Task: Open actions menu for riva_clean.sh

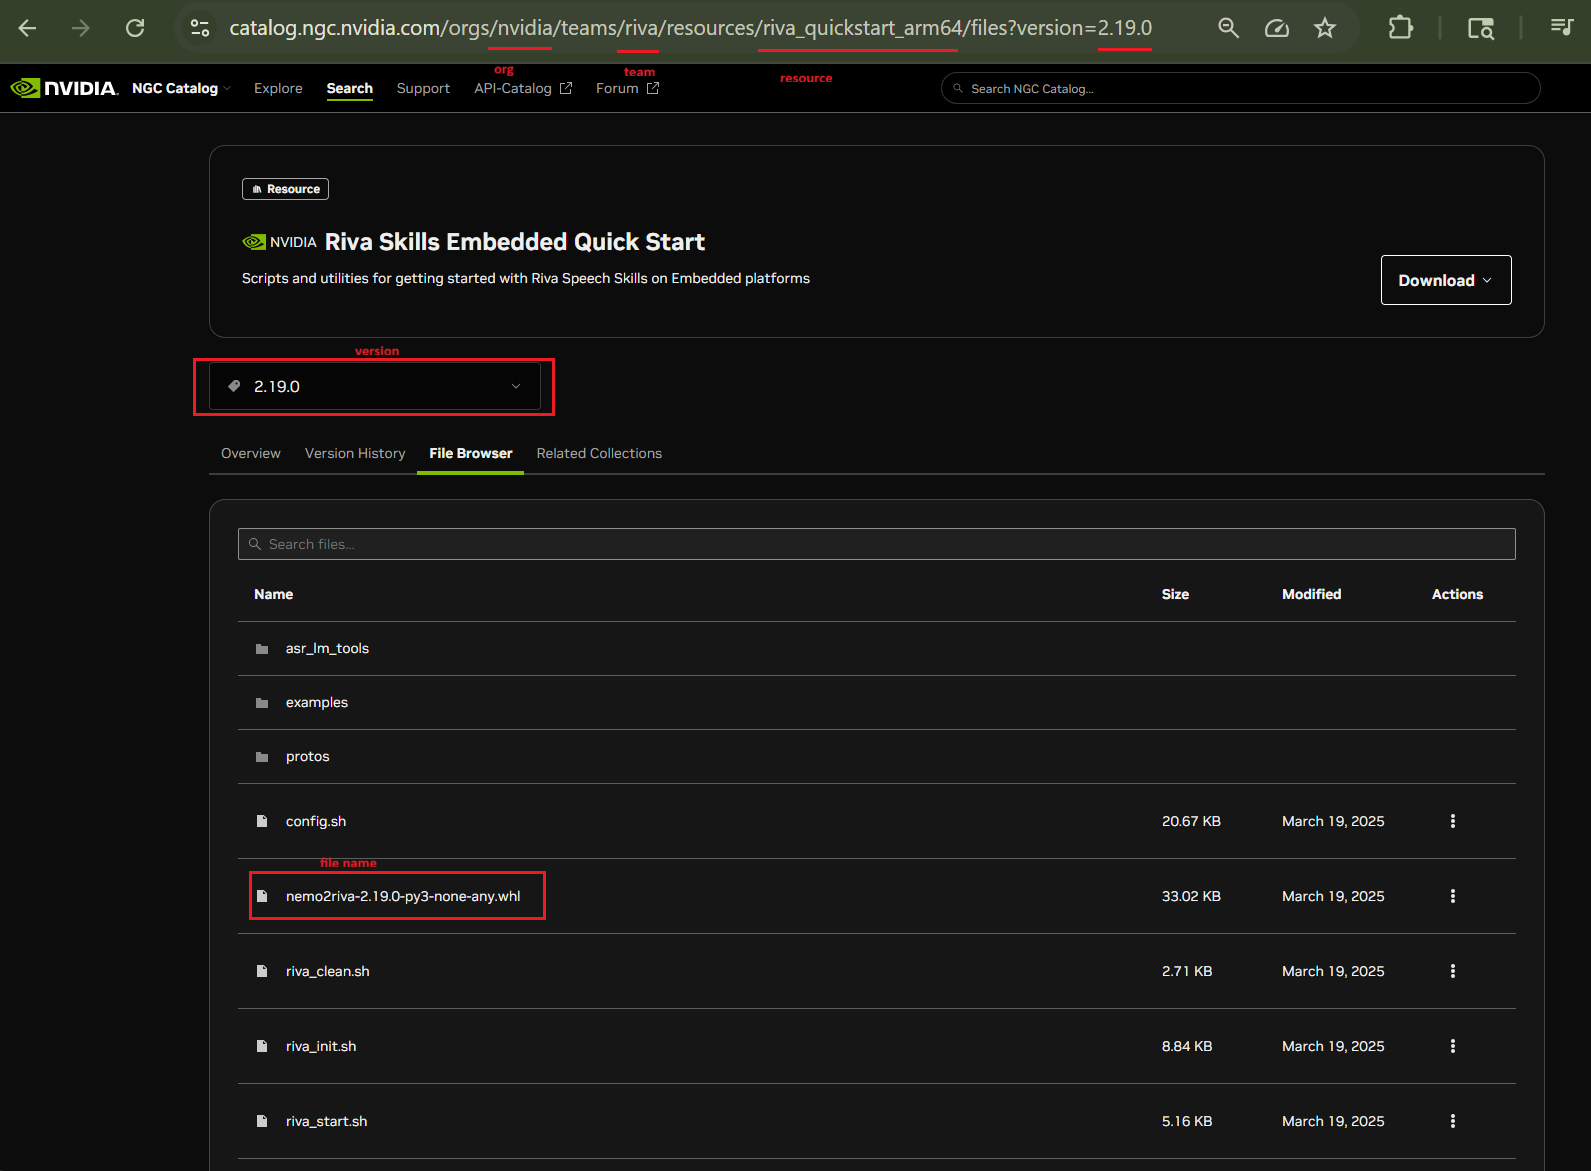Action: click(x=1453, y=971)
